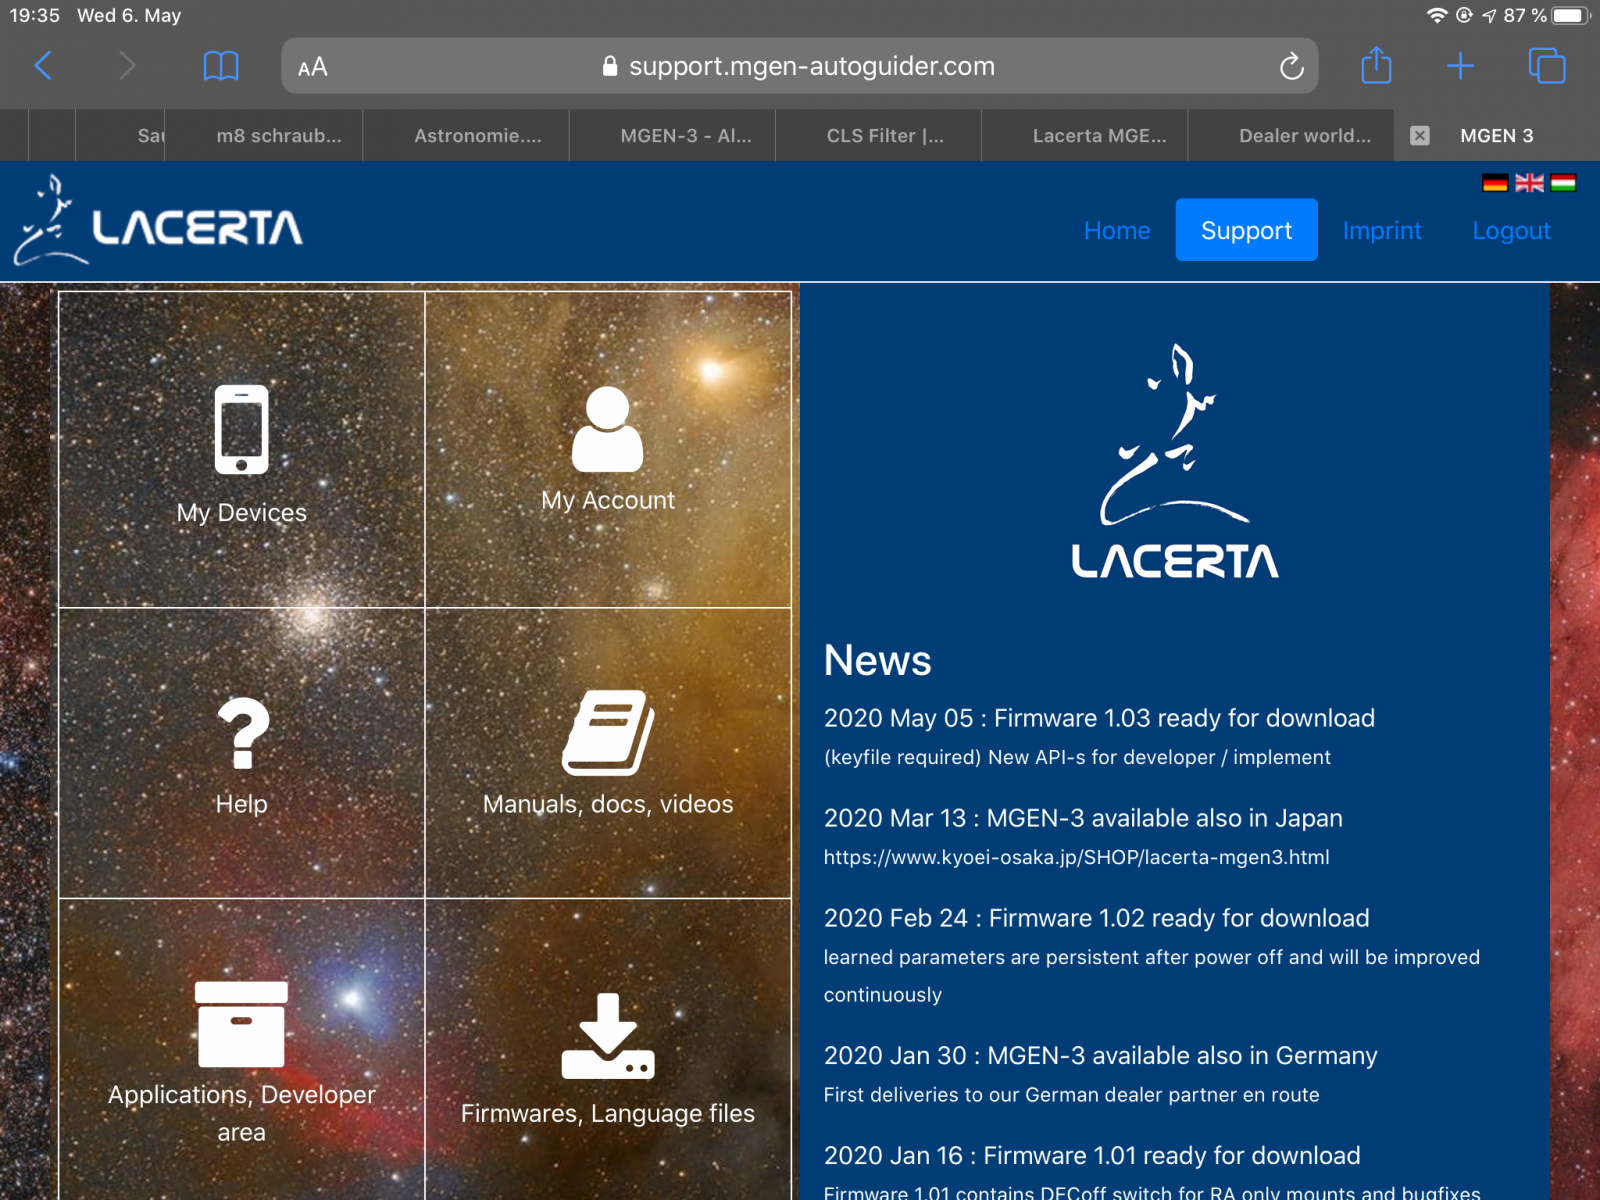Click the Help label
This screenshot has width=1600, height=1200.
tap(241, 804)
